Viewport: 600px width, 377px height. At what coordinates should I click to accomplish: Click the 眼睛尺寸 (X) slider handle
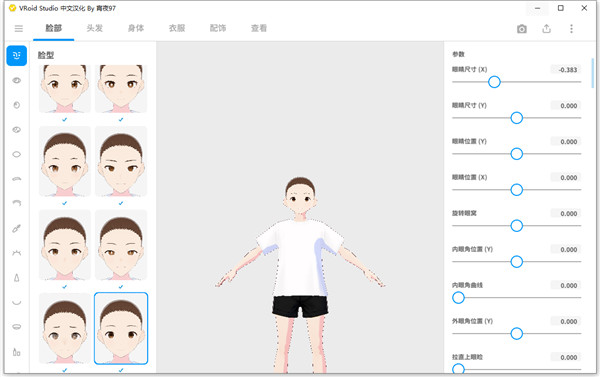point(494,82)
